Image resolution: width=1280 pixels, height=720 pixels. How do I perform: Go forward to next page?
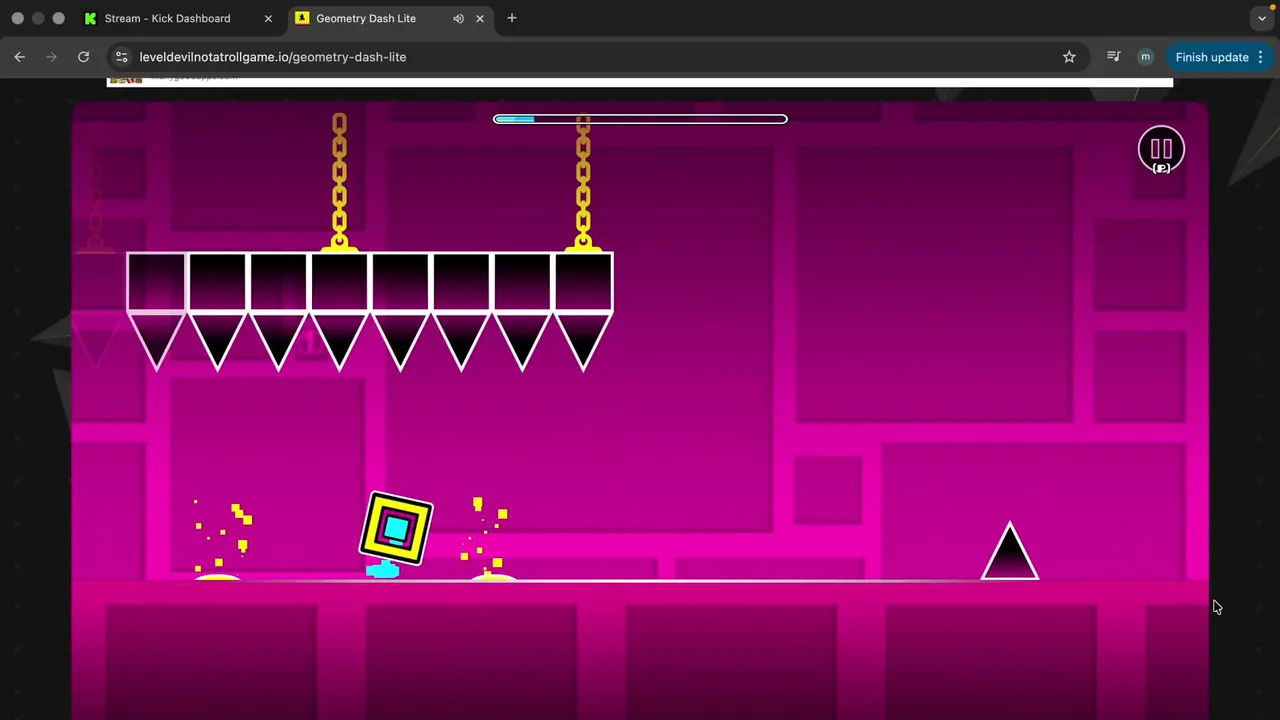pyautogui.click(x=52, y=57)
